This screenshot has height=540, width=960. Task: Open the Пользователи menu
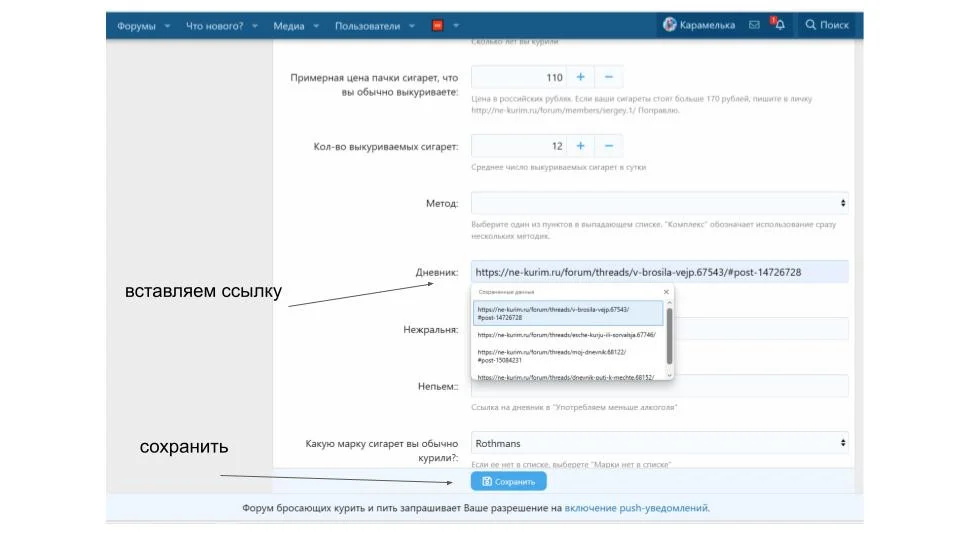click(x=367, y=26)
